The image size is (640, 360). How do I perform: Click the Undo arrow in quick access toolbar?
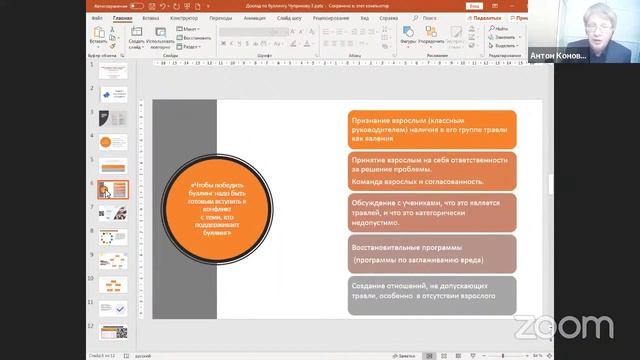pyautogui.click(x=163, y=6)
